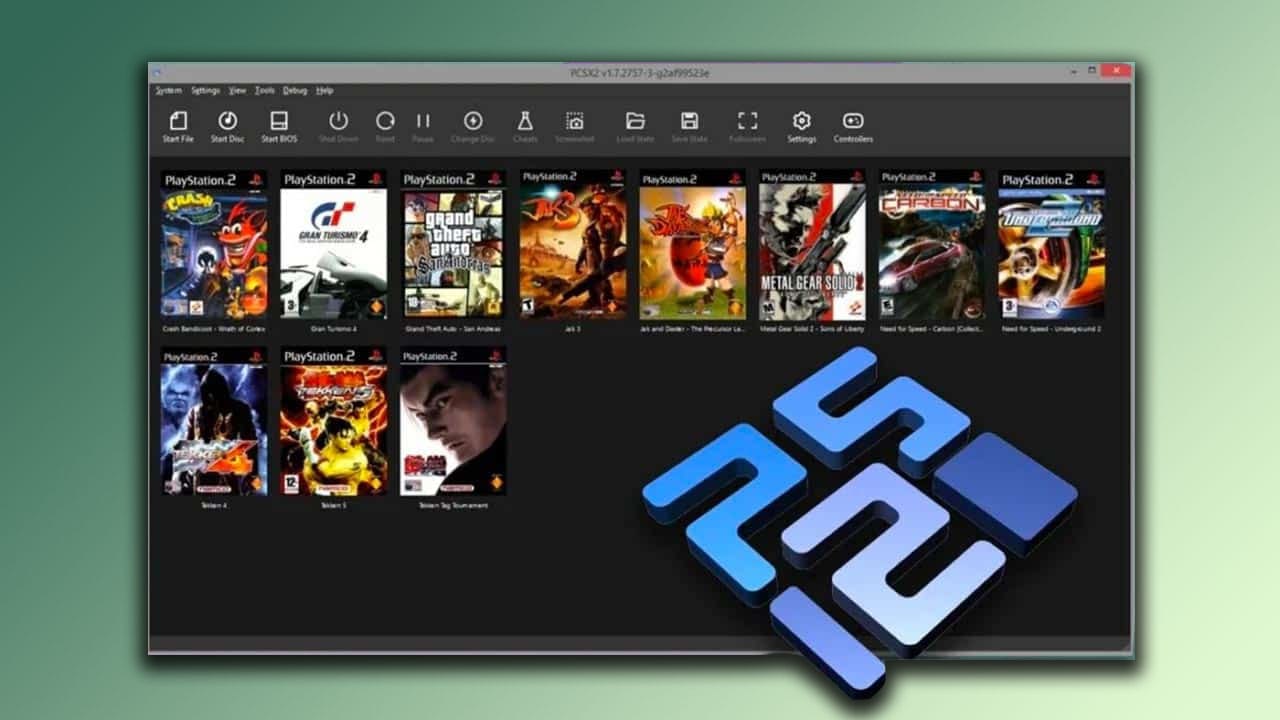Open the Controllers configuration icon
Screen dimensions: 1280x720
click(x=853, y=121)
